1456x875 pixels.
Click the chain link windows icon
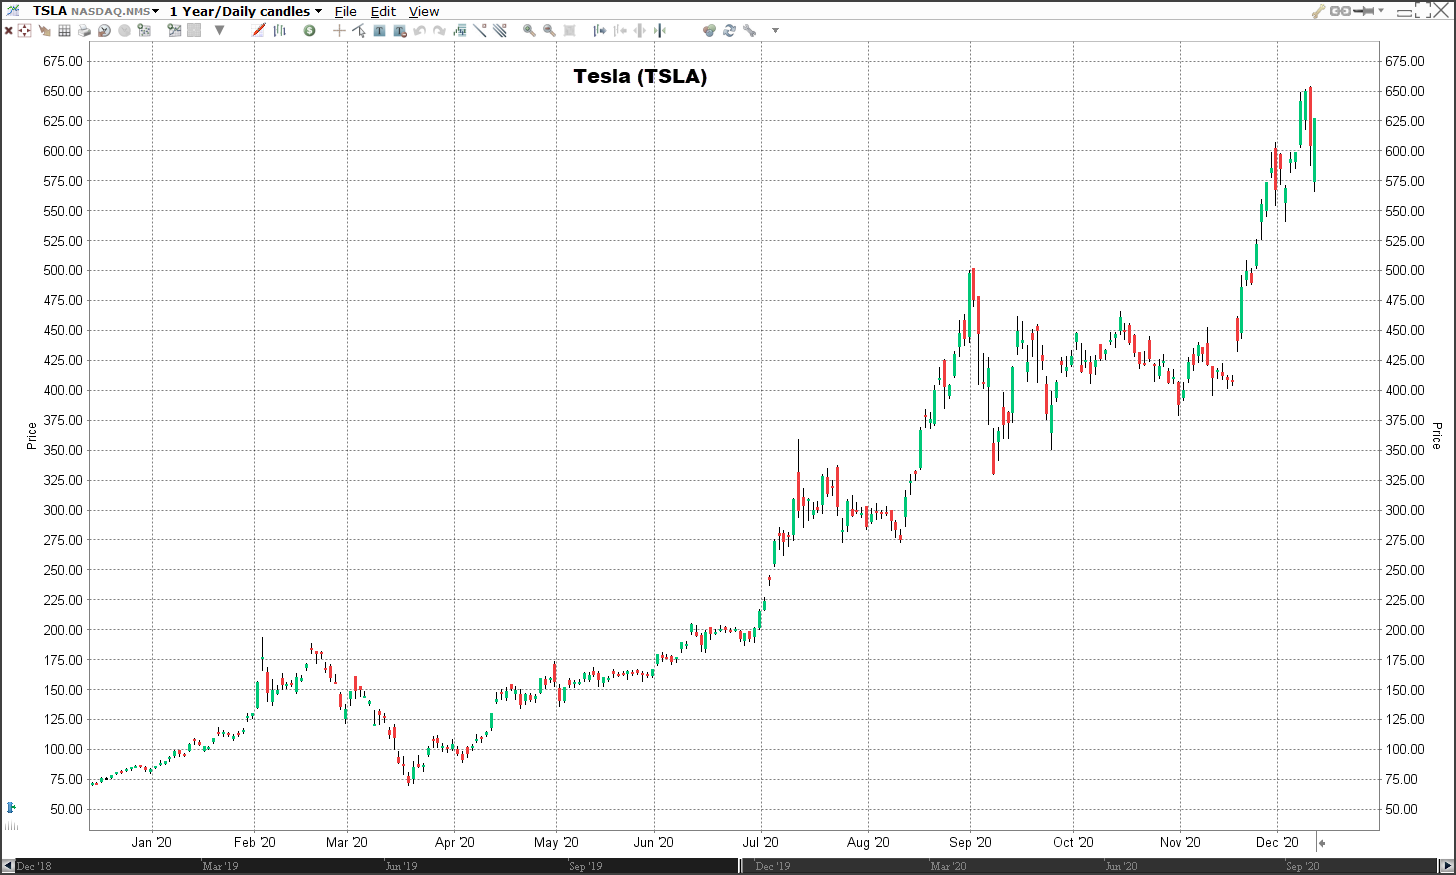tap(1341, 11)
